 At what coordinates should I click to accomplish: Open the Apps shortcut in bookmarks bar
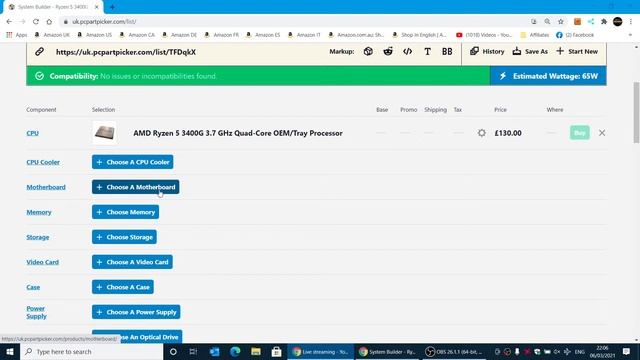(x=17, y=35)
